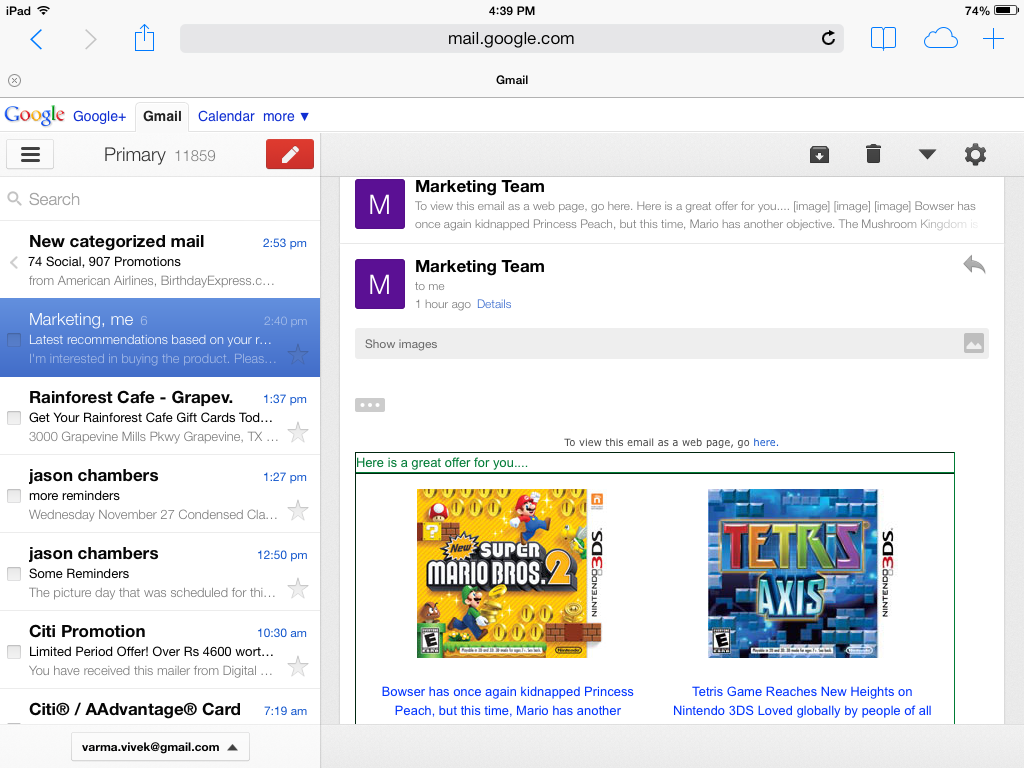Image resolution: width=1024 pixels, height=768 pixels.
Task: Open the Calendar tab
Action: pos(226,116)
